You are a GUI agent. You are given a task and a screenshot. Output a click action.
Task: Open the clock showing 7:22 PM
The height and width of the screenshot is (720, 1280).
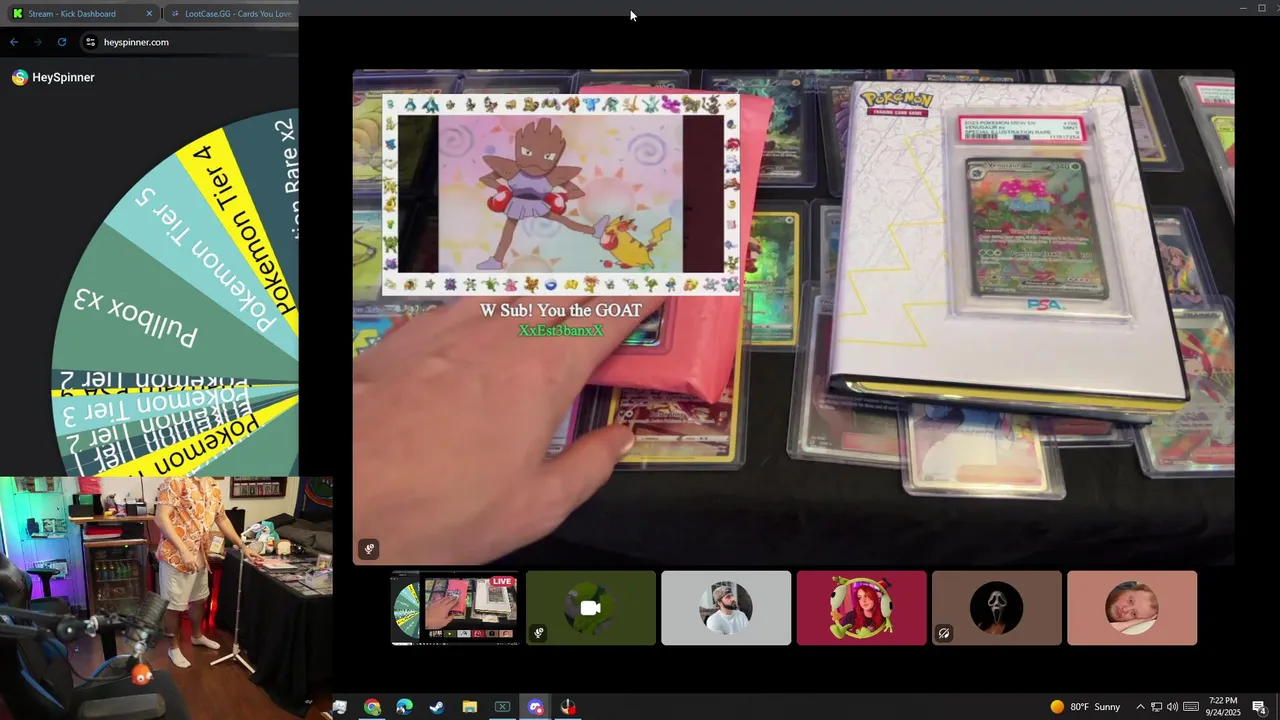click(x=1223, y=707)
